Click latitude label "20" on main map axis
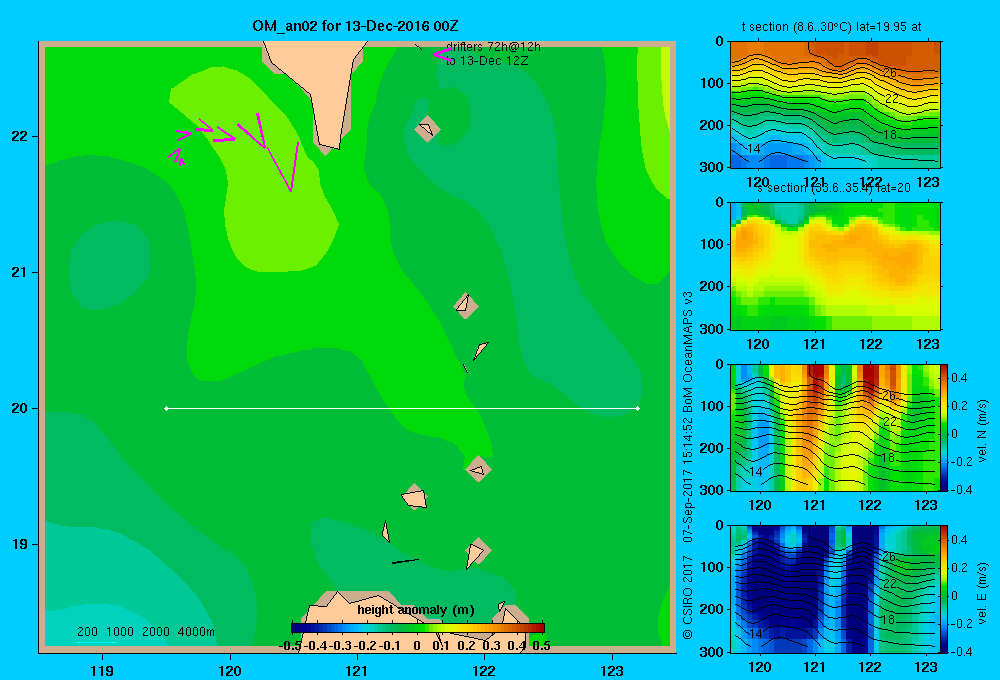This screenshot has height=680, width=1000. [x=20, y=408]
